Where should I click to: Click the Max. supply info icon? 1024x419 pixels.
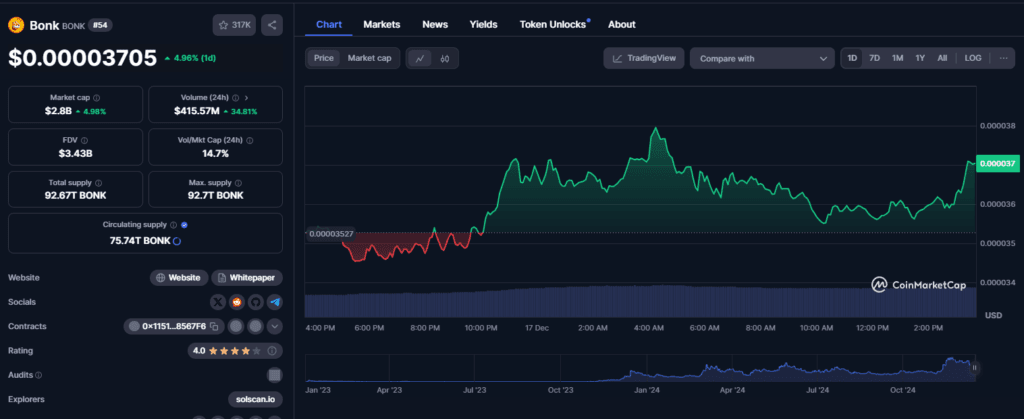pyautogui.click(x=237, y=183)
